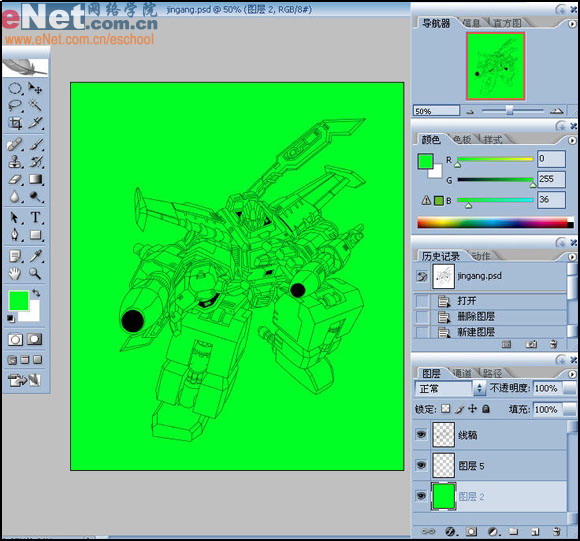This screenshot has width=580, height=541.
Task: Open the Color panel options menu
Action: click(572, 141)
